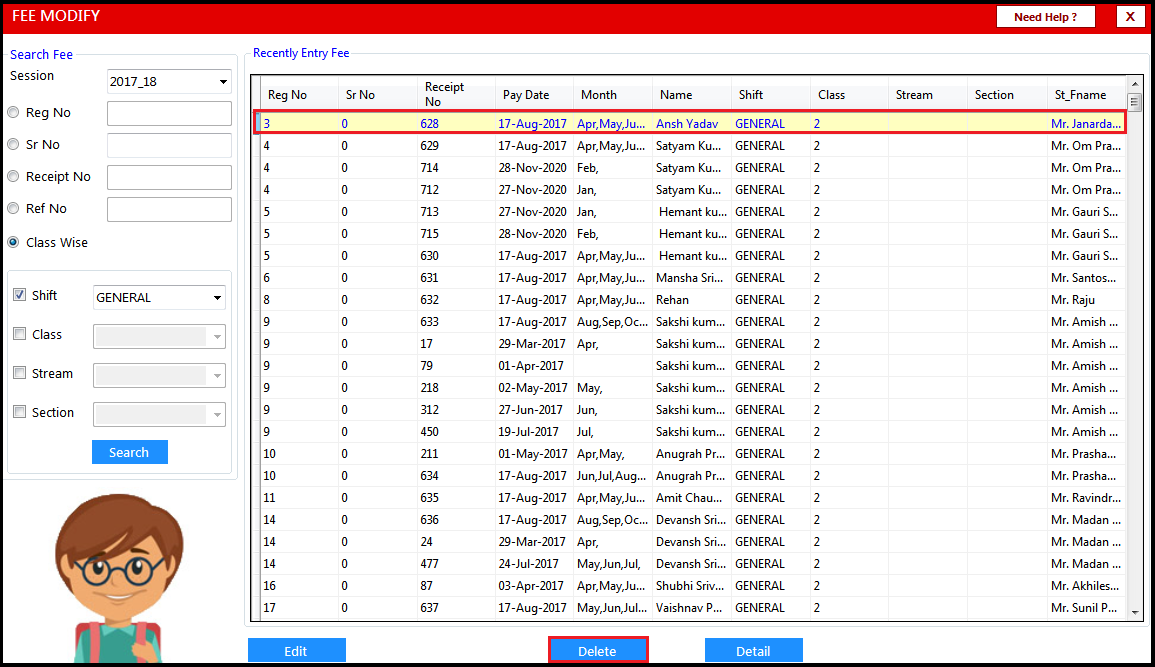Screen dimensions: 1155x667
Task: Click the table scrollbar up arrow
Action: pyautogui.click(x=1134, y=84)
